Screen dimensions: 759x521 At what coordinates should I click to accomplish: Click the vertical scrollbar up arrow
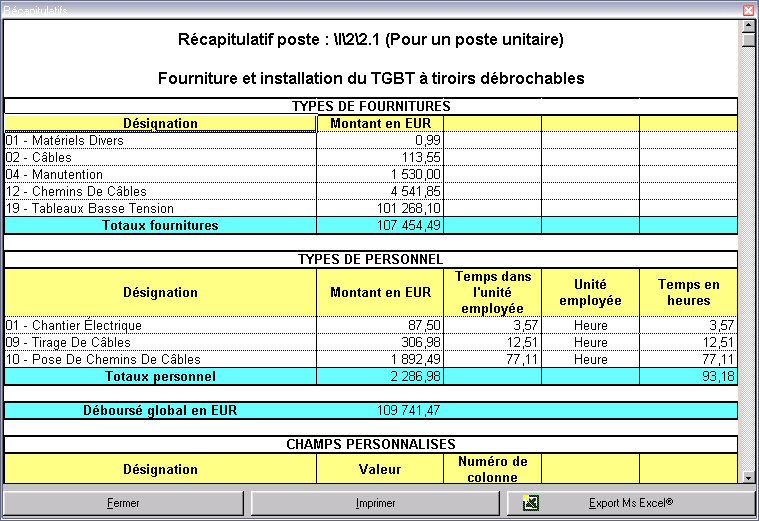pyautogui.click(x=748, y=26)
